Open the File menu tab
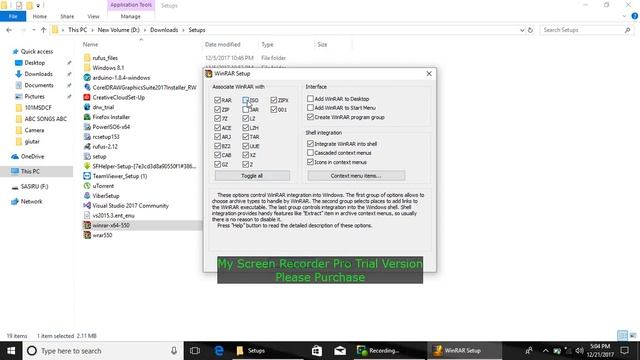Screen dimensions: 640x360 click(x=13, y=16)
